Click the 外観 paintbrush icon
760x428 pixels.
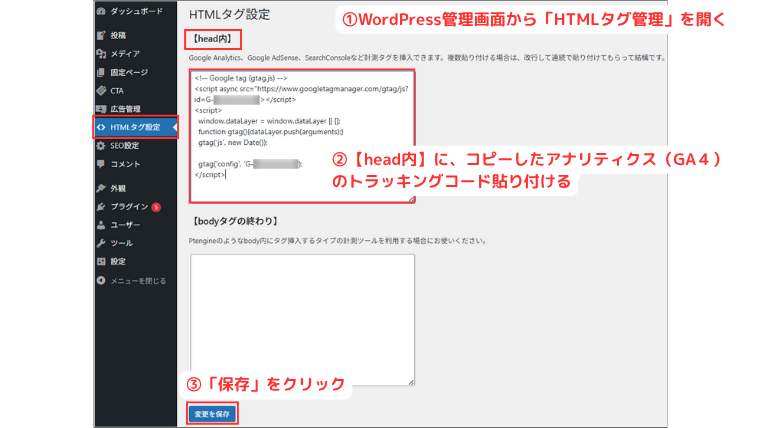(101, 189)
